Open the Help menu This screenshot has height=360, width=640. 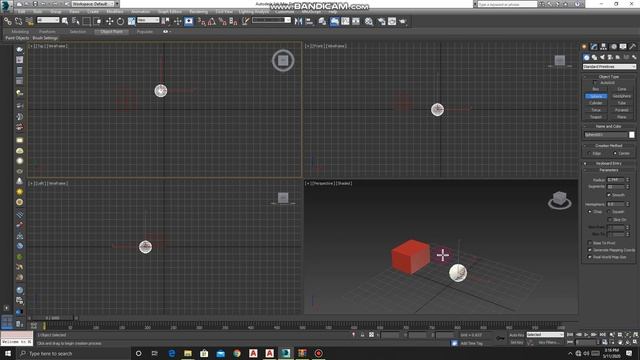click(333, 12)
